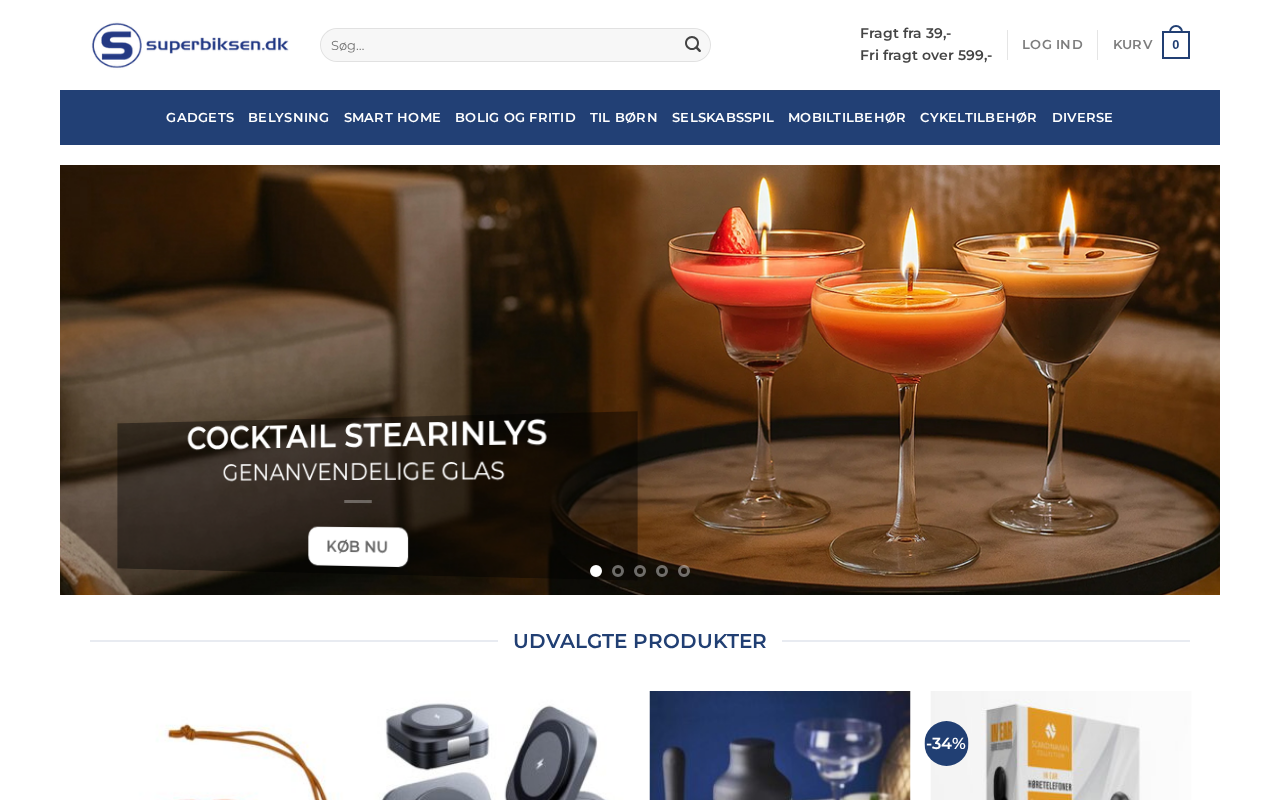Viewport: 1280px width, 800px height.
Task: Select the fourth slider dot
Action: (x=662, y=571)
